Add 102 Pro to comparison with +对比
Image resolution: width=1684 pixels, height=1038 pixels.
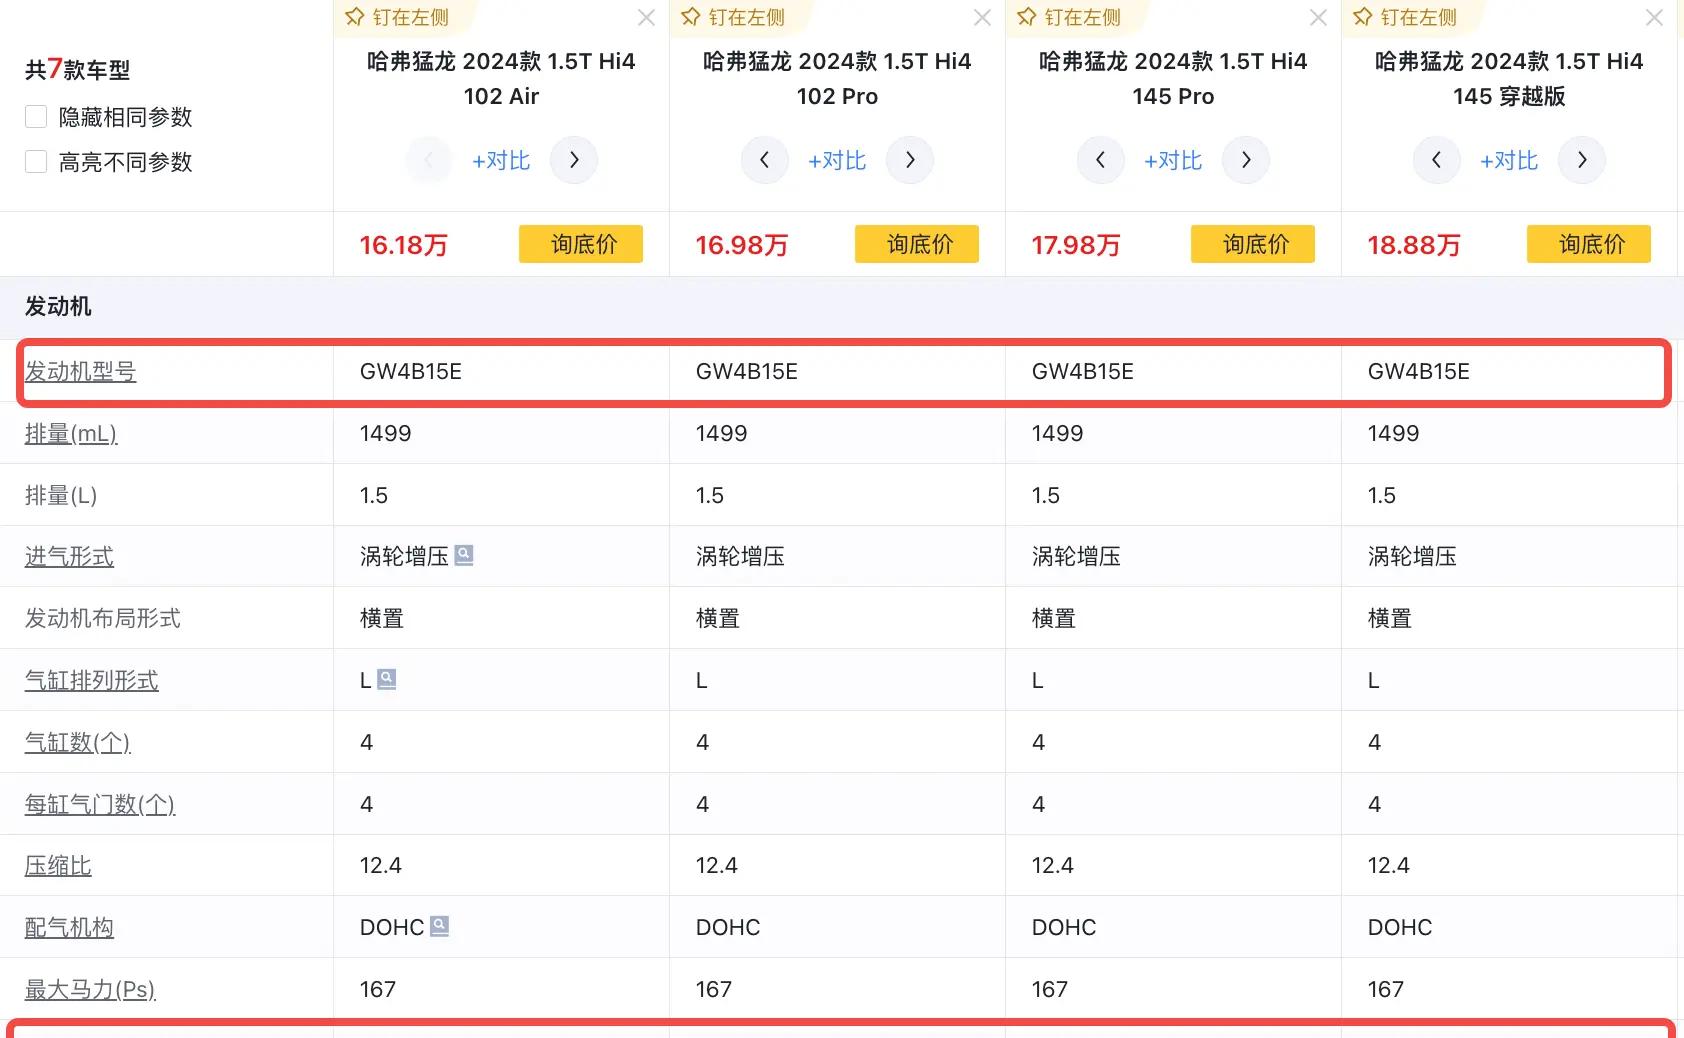tap(837, 161)
